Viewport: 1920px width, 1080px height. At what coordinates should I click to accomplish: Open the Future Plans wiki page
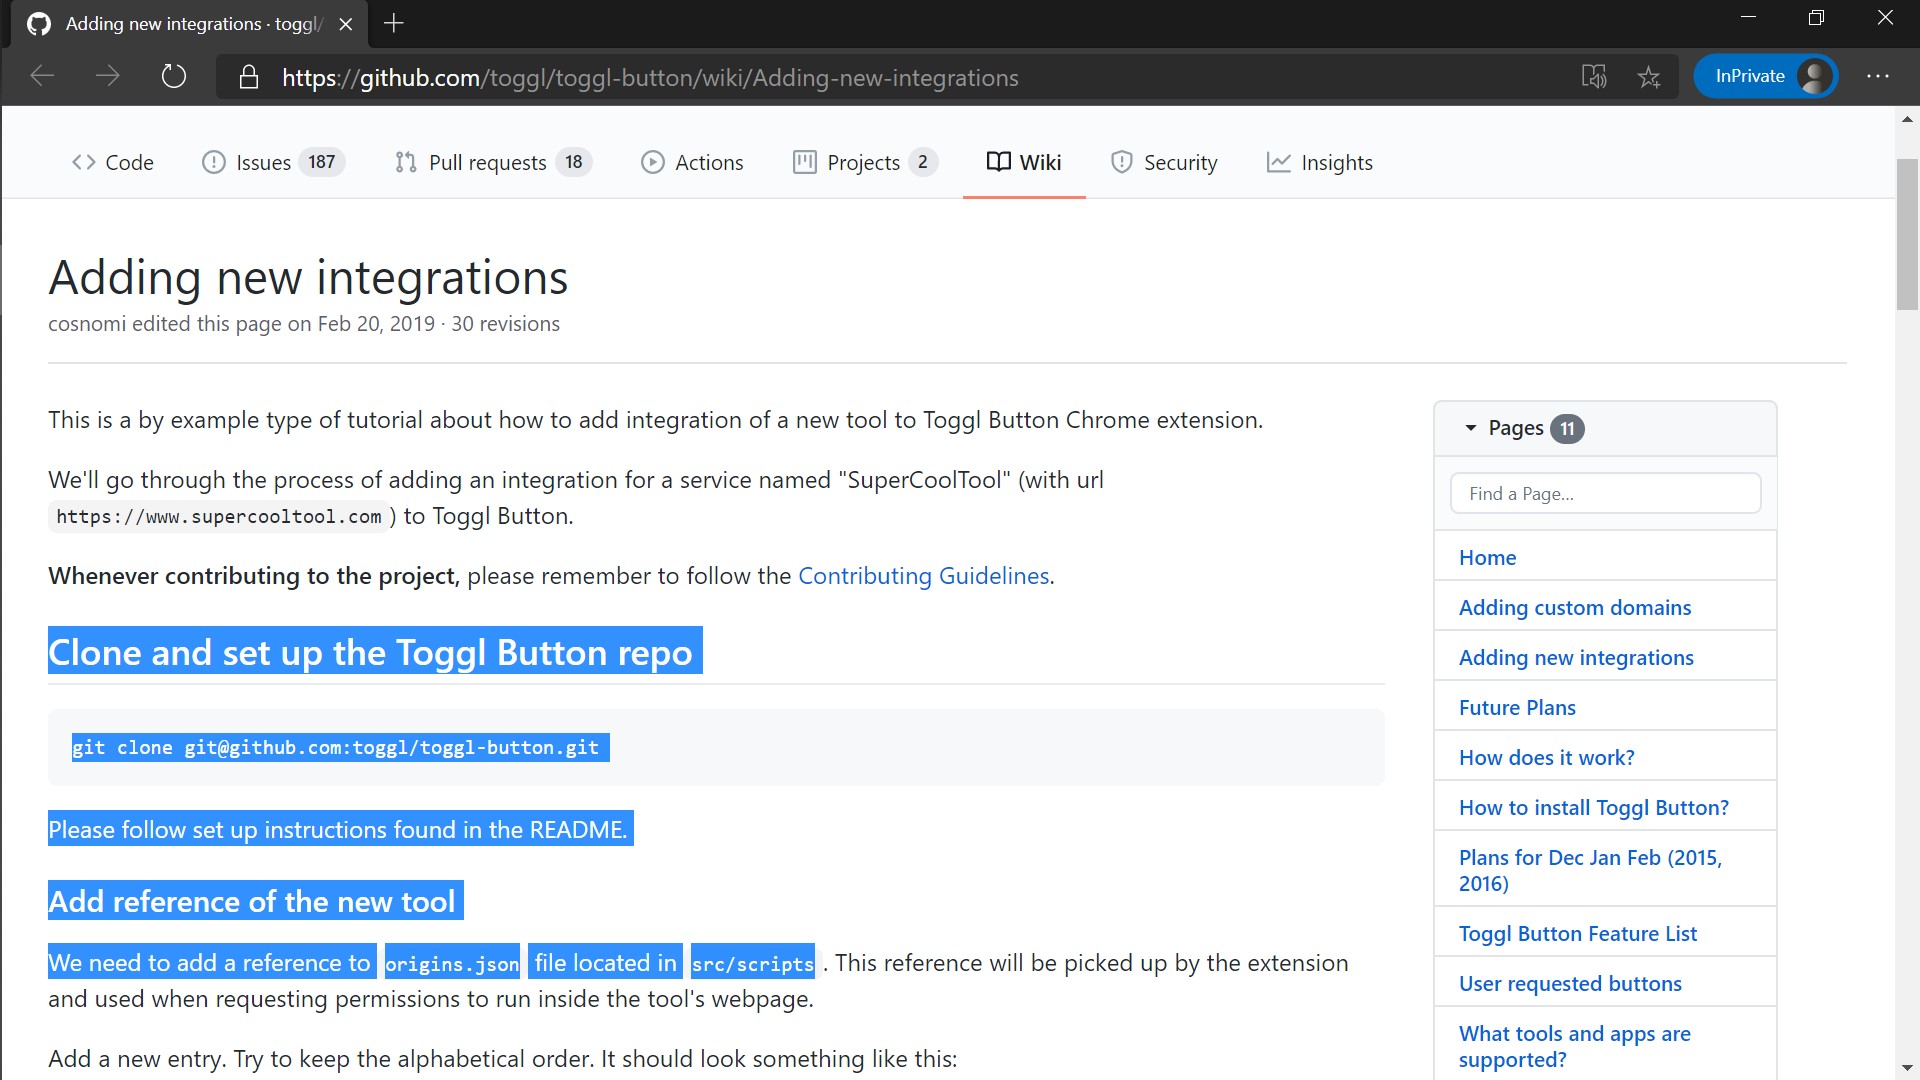pyautogui.click(x=1516, y=707)
